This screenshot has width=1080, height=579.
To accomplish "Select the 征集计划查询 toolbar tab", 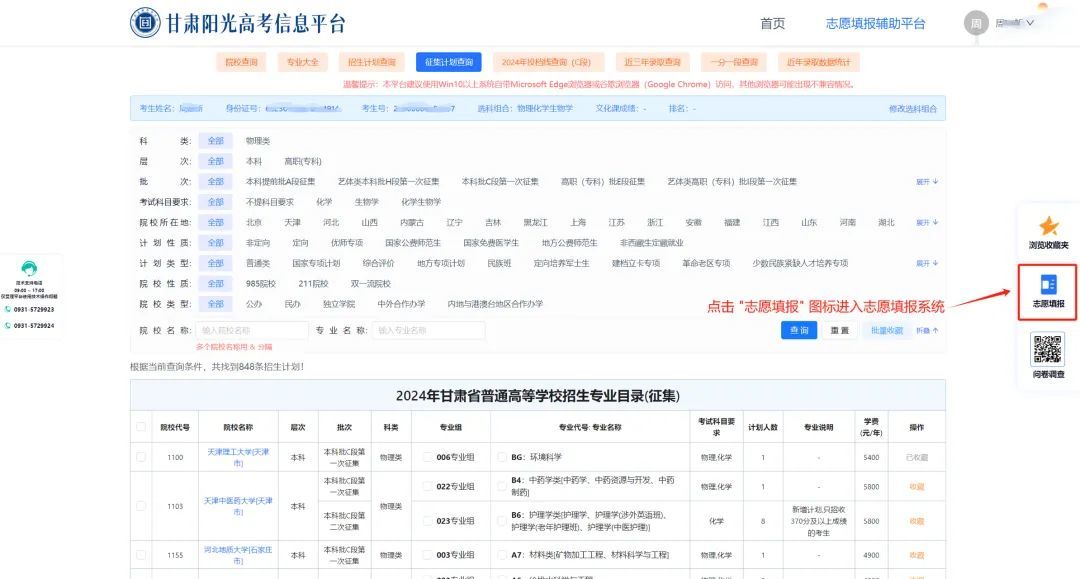I will [451, 61].
